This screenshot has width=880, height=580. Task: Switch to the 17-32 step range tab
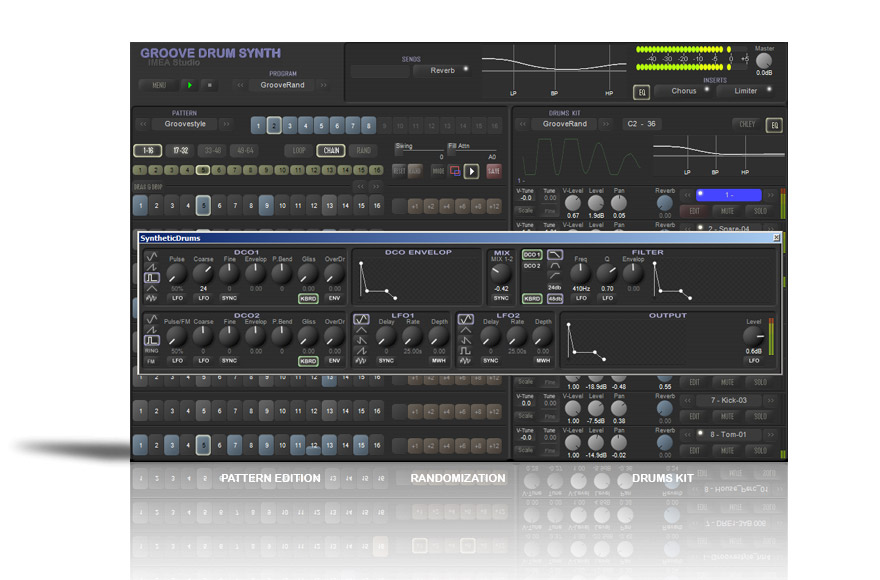tap(180, 151)
